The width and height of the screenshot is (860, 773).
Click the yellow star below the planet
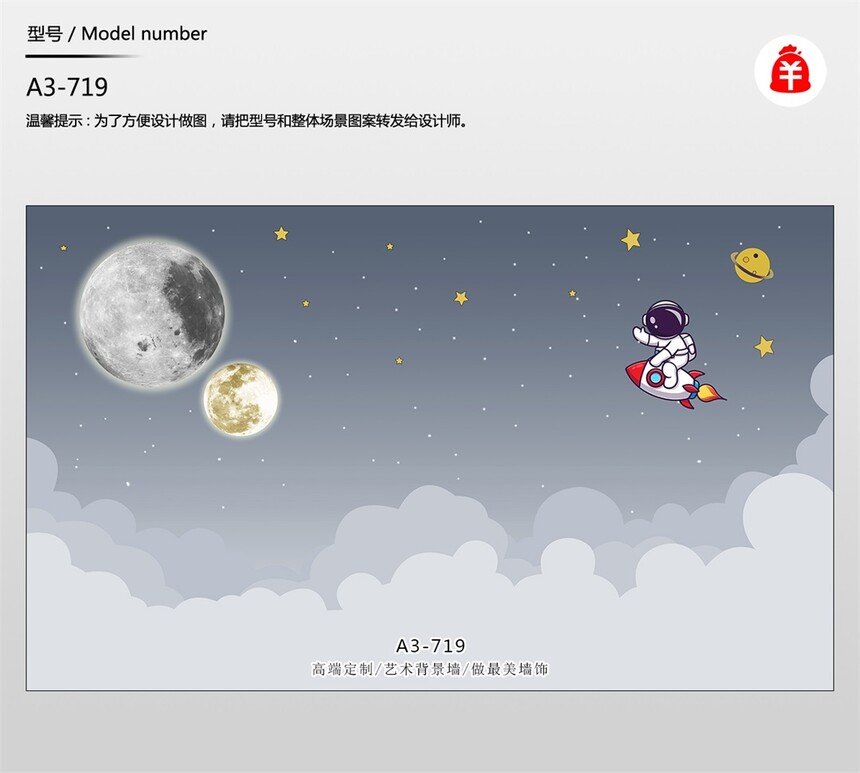(x=764, y=346)
